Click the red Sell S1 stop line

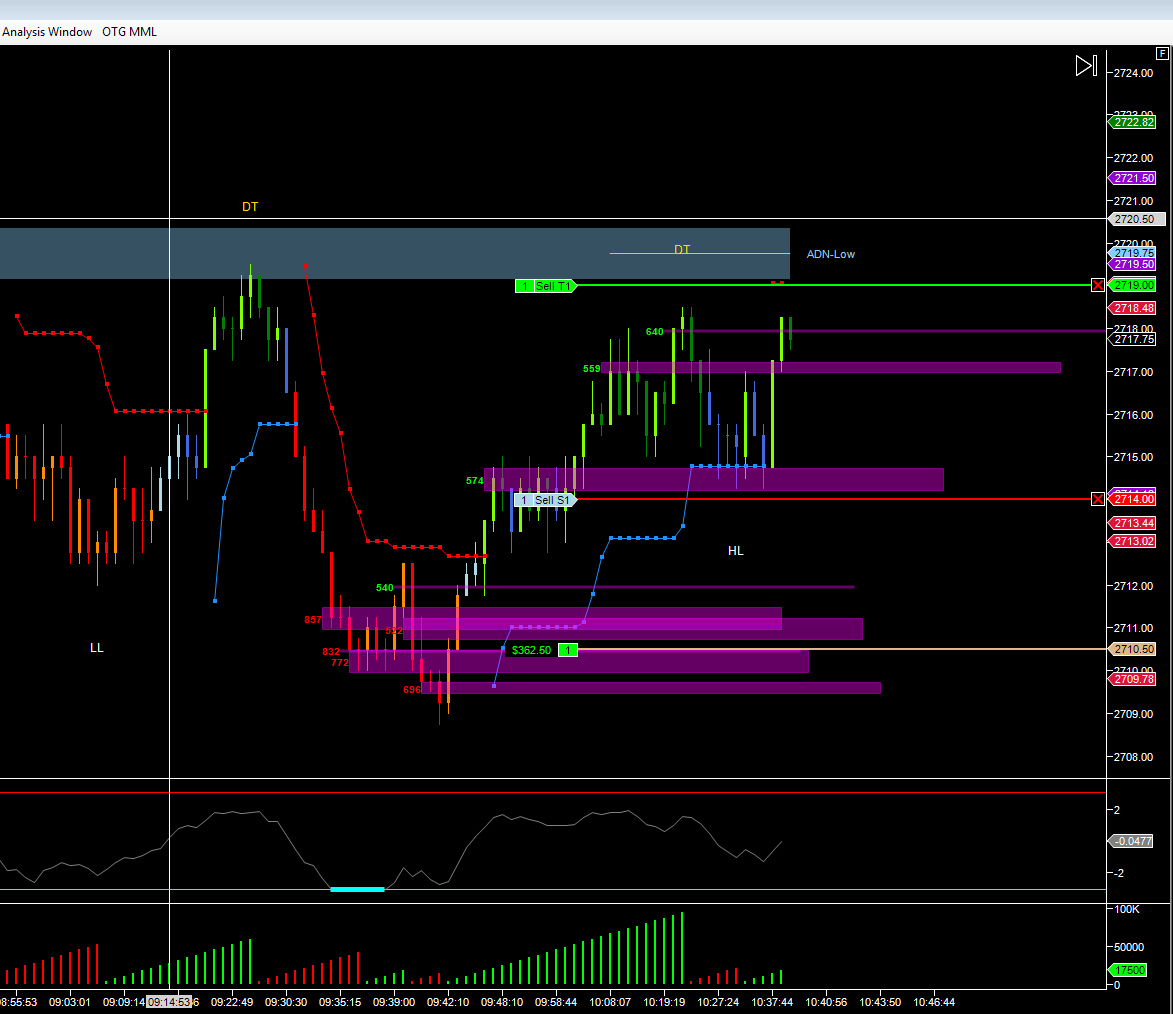(833, 499)
